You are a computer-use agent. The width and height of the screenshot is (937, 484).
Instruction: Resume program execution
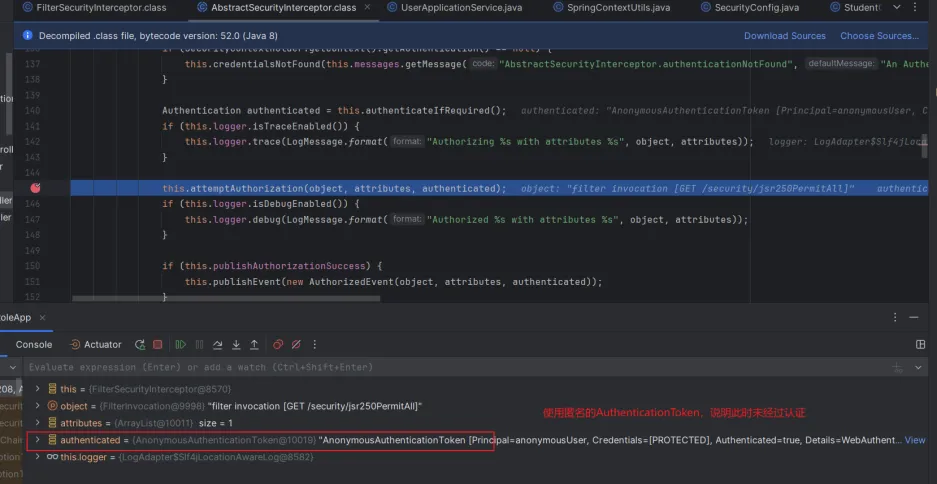[181, 345]
